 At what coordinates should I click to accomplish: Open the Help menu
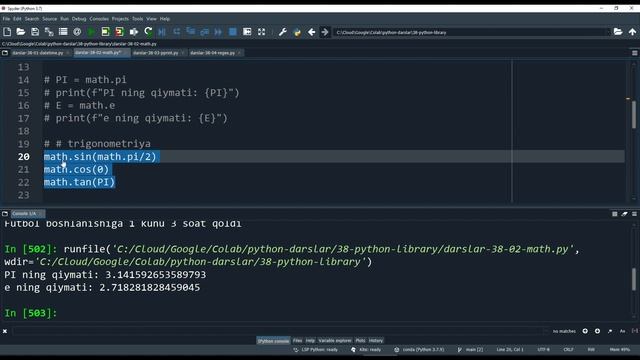point(165,19)
